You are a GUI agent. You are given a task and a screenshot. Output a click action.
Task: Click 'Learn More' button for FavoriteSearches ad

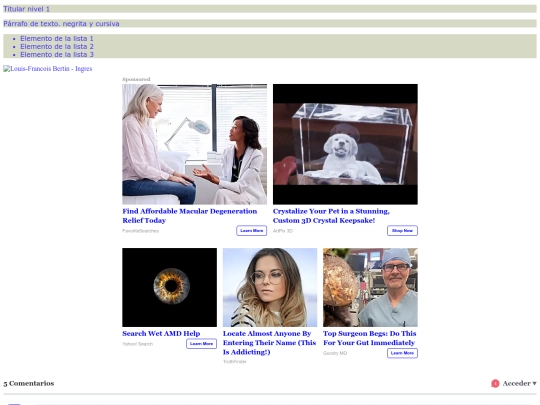(x=251, y=231)
